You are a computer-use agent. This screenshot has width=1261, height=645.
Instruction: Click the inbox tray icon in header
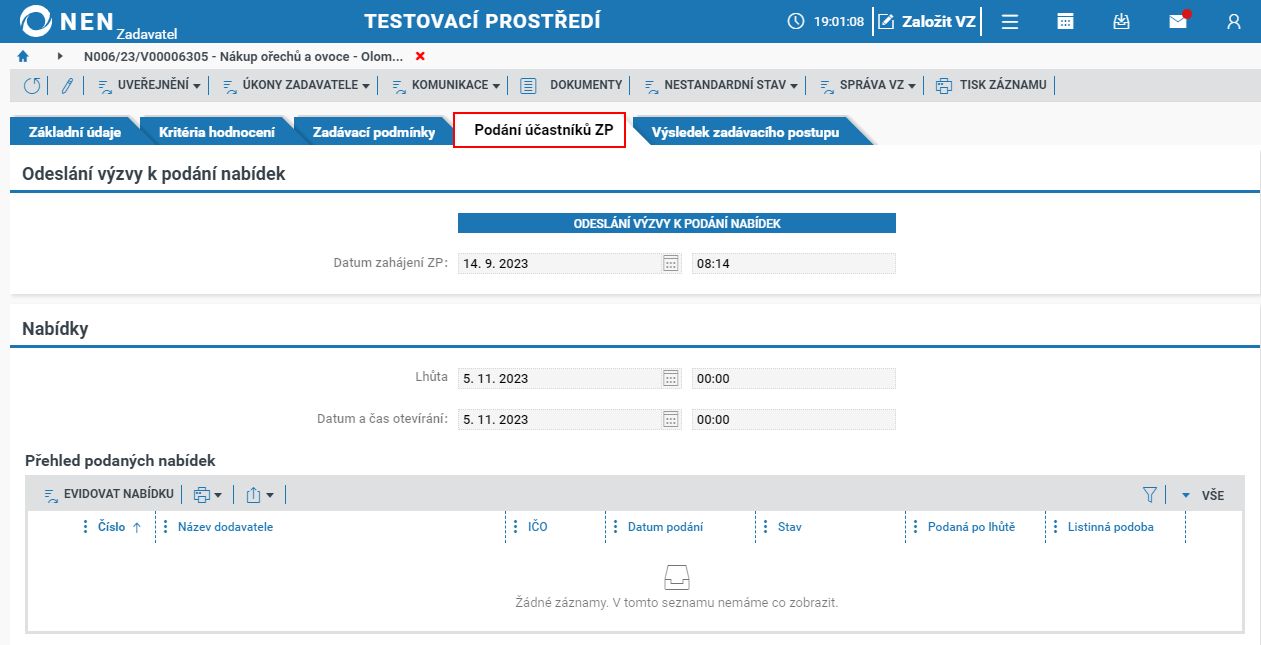[x=1122, y=21]
